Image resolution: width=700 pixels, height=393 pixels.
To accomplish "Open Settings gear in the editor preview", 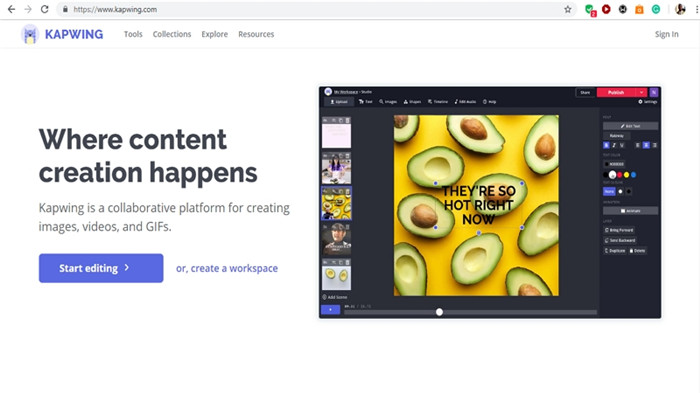I will click(647, 102).
